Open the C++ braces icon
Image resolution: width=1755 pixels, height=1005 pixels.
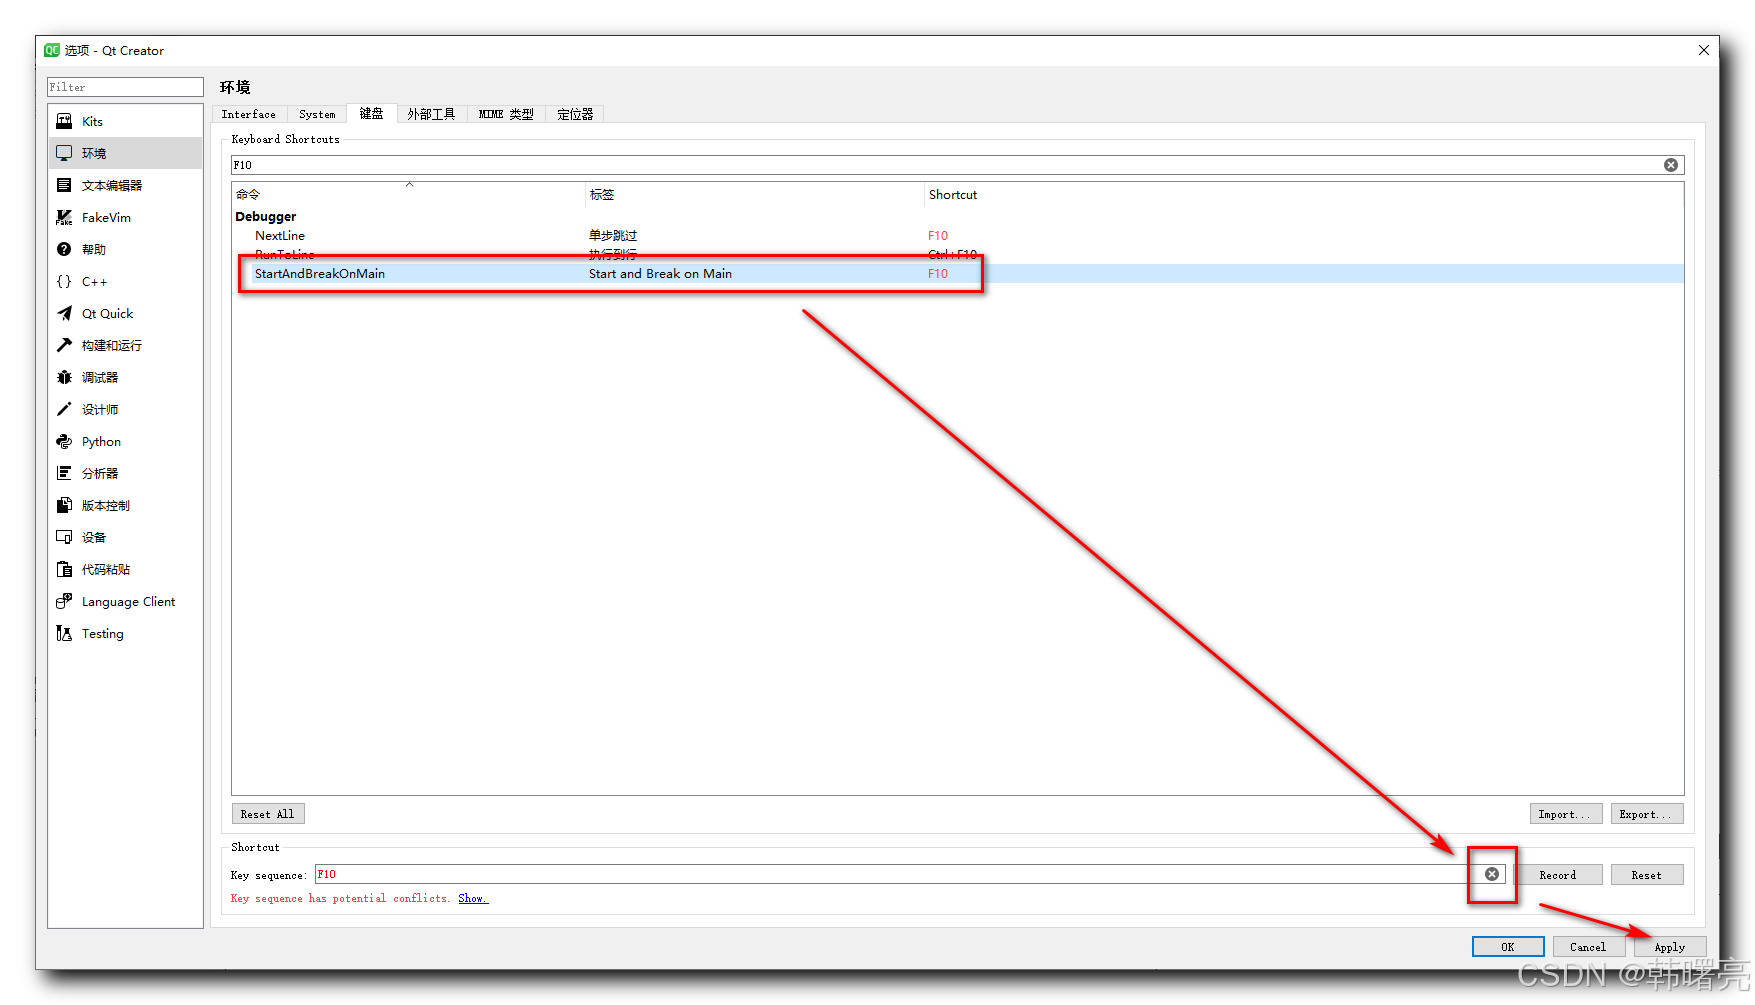64,281
